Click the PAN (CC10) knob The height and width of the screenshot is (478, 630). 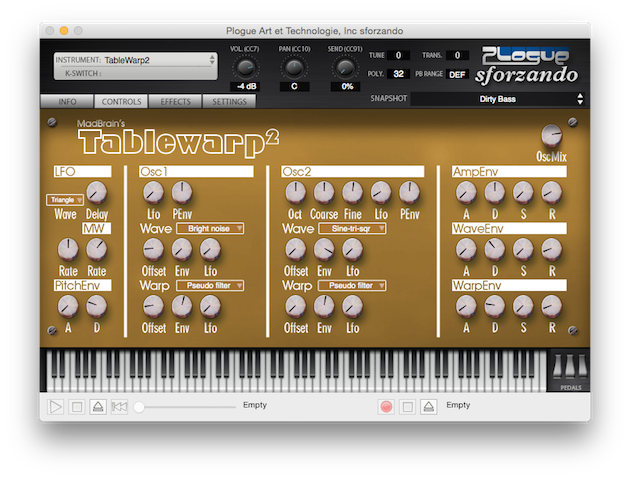(x=294, y=68)
